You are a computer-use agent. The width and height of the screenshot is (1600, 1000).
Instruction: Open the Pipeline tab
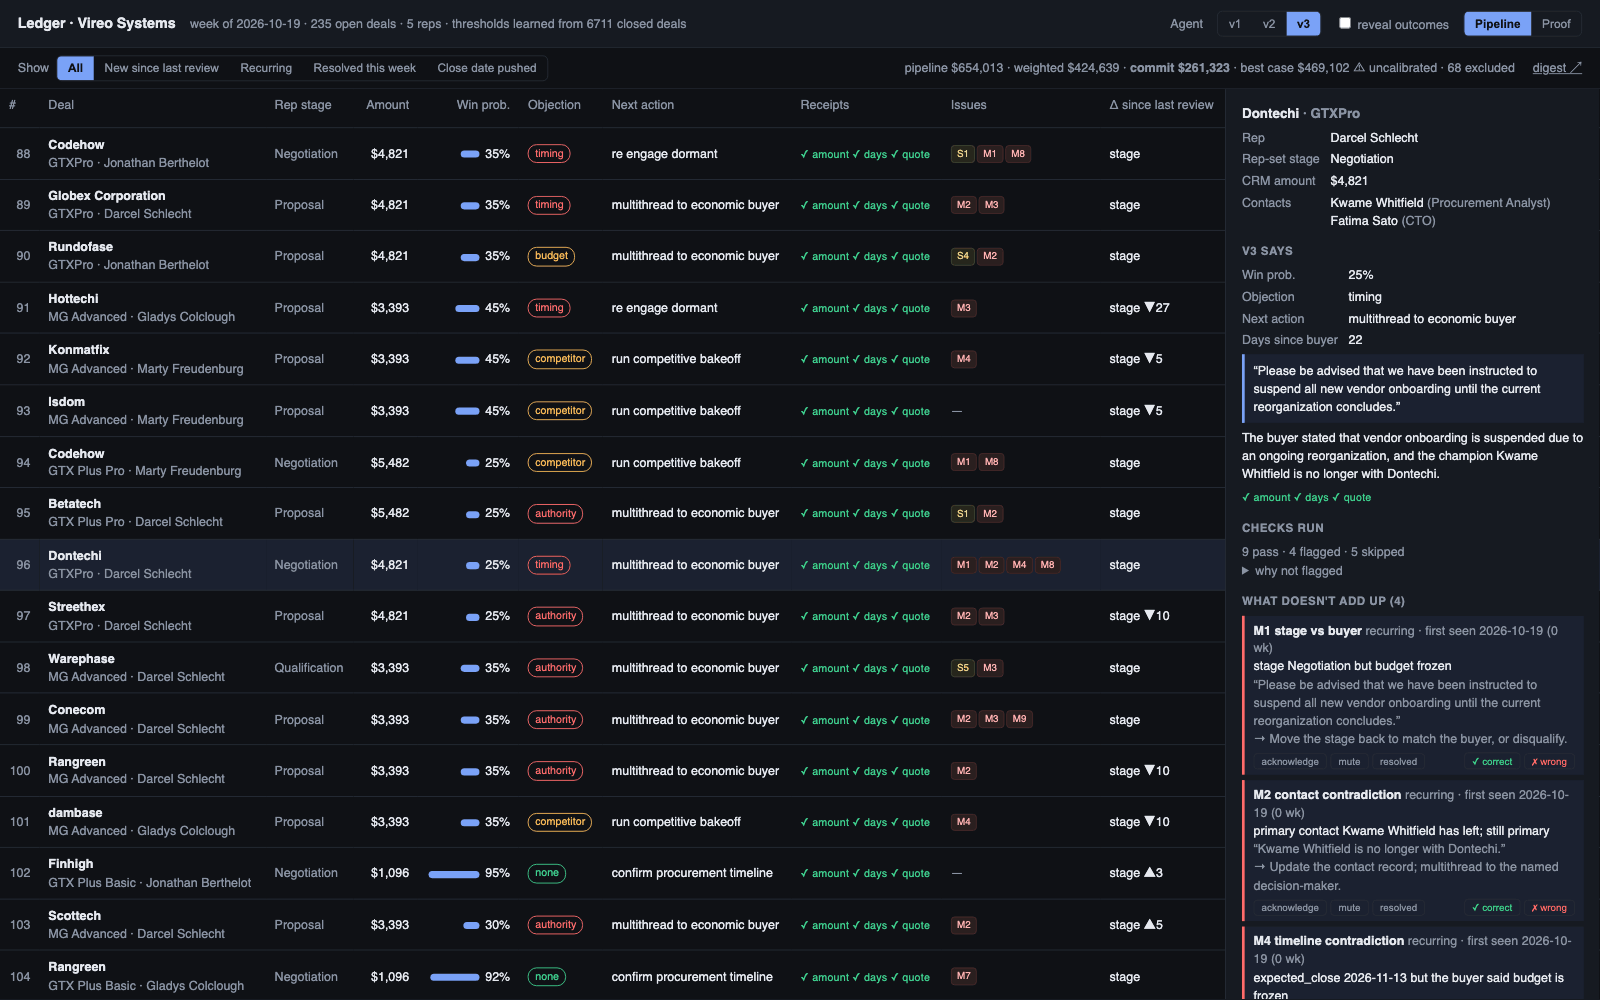(x=1497, y=24)
